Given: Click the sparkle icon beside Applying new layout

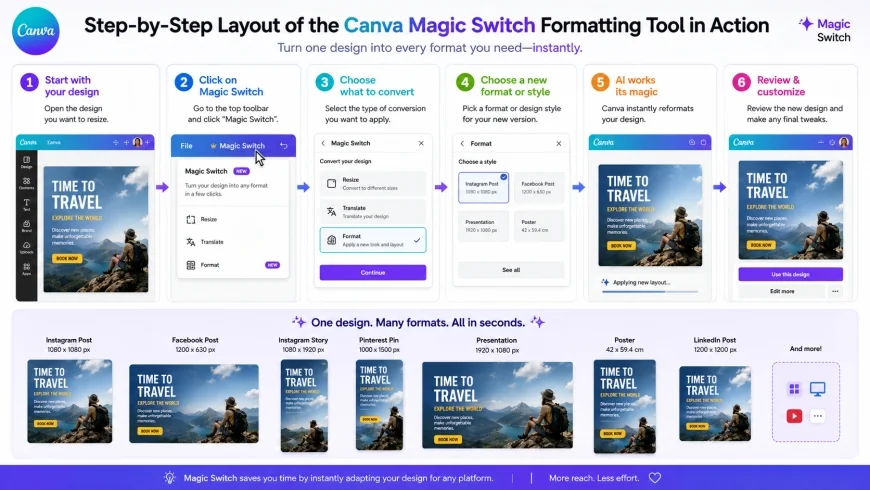Looking at the screenshot, I should tap(605, 282).
